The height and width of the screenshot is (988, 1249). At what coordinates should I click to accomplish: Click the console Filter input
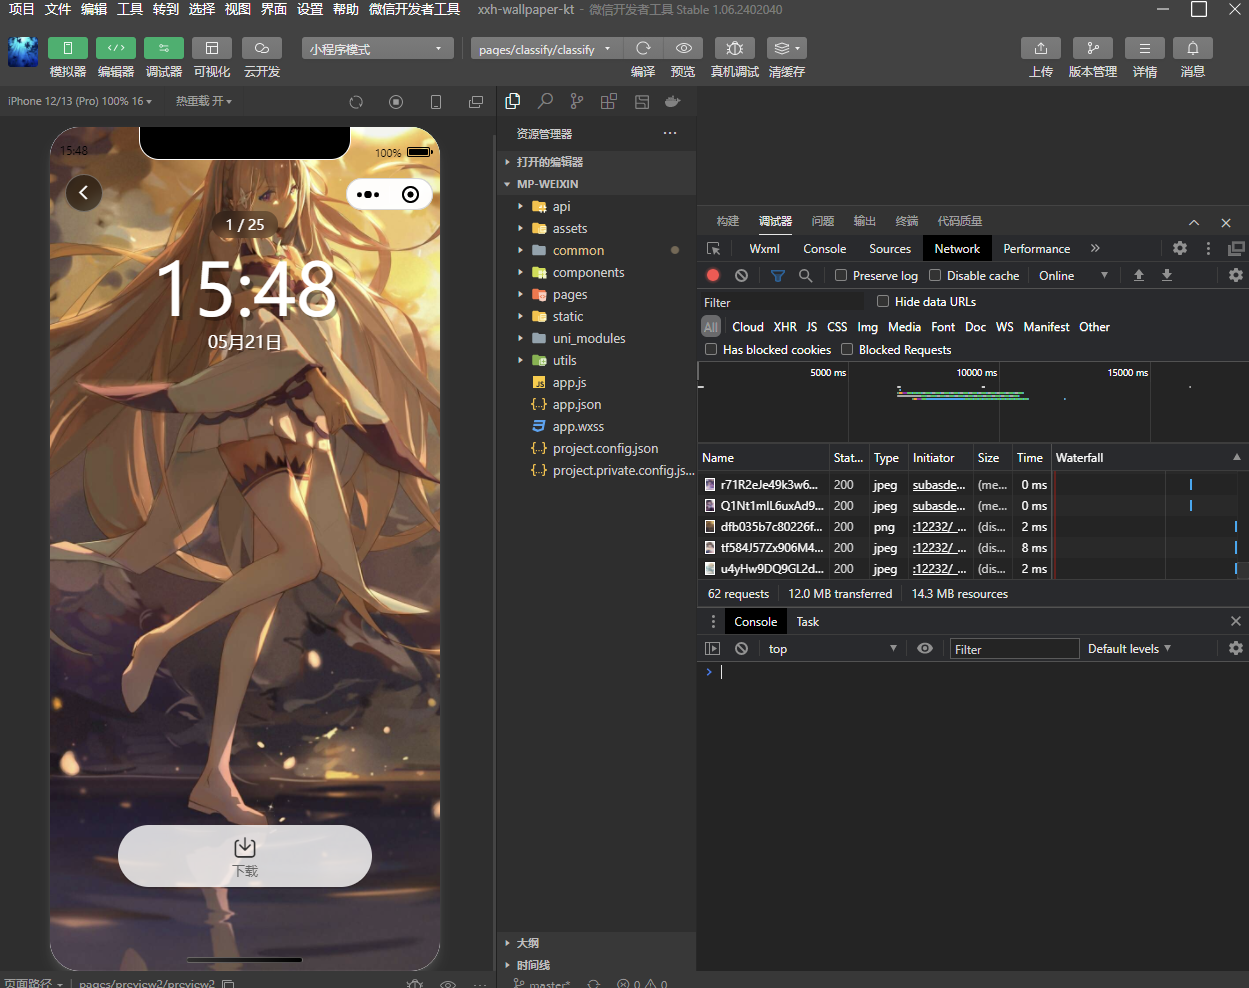[x=1014, y=648]
